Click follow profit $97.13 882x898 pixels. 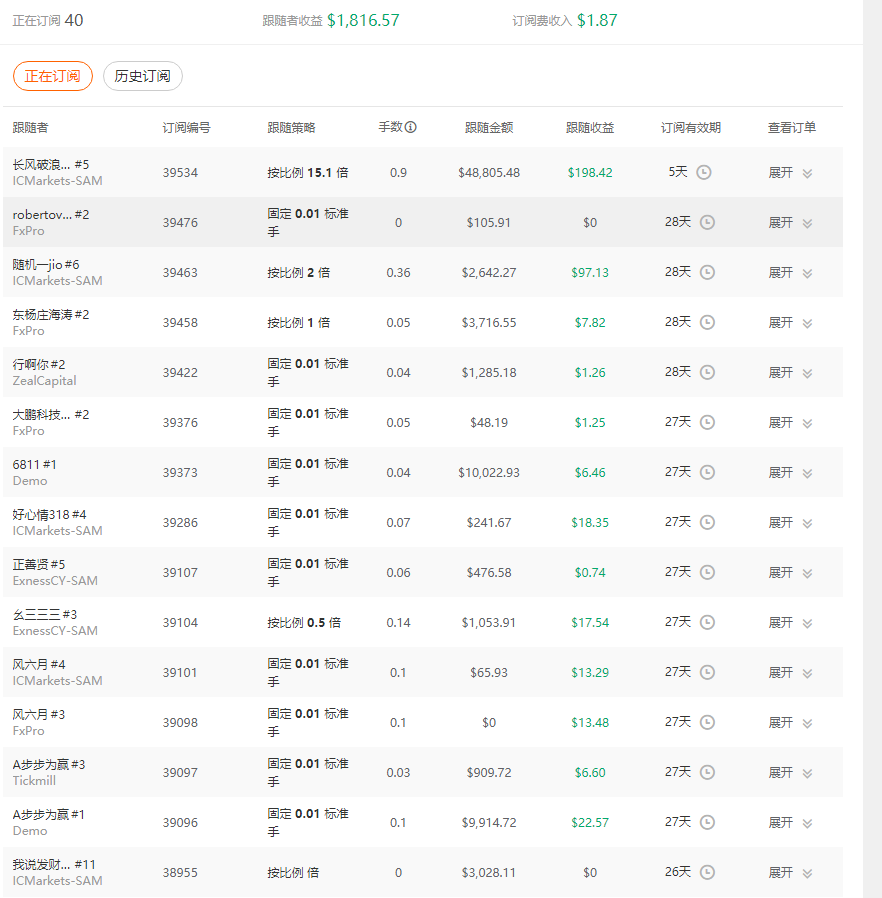590,273
